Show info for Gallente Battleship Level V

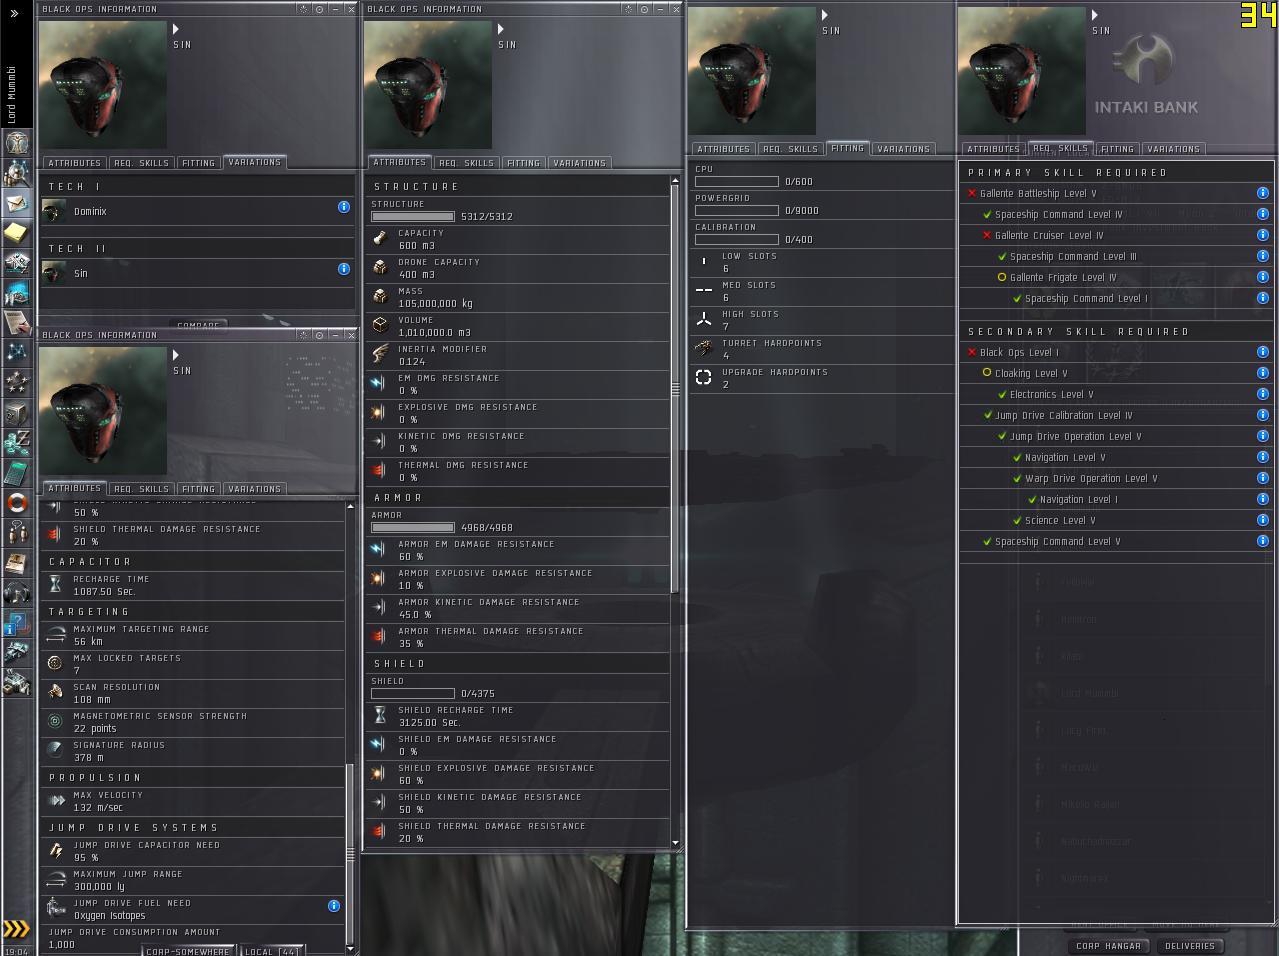[x=1262, y=193]
